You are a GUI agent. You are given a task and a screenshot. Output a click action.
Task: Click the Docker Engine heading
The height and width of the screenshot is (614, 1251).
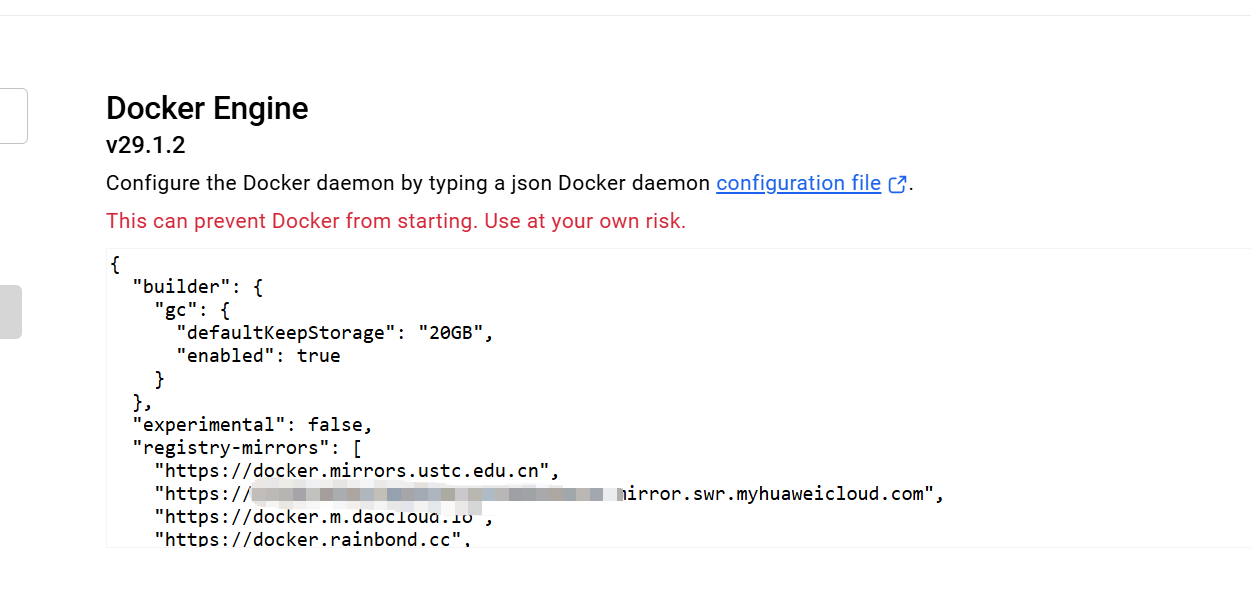tap(207, 108)
